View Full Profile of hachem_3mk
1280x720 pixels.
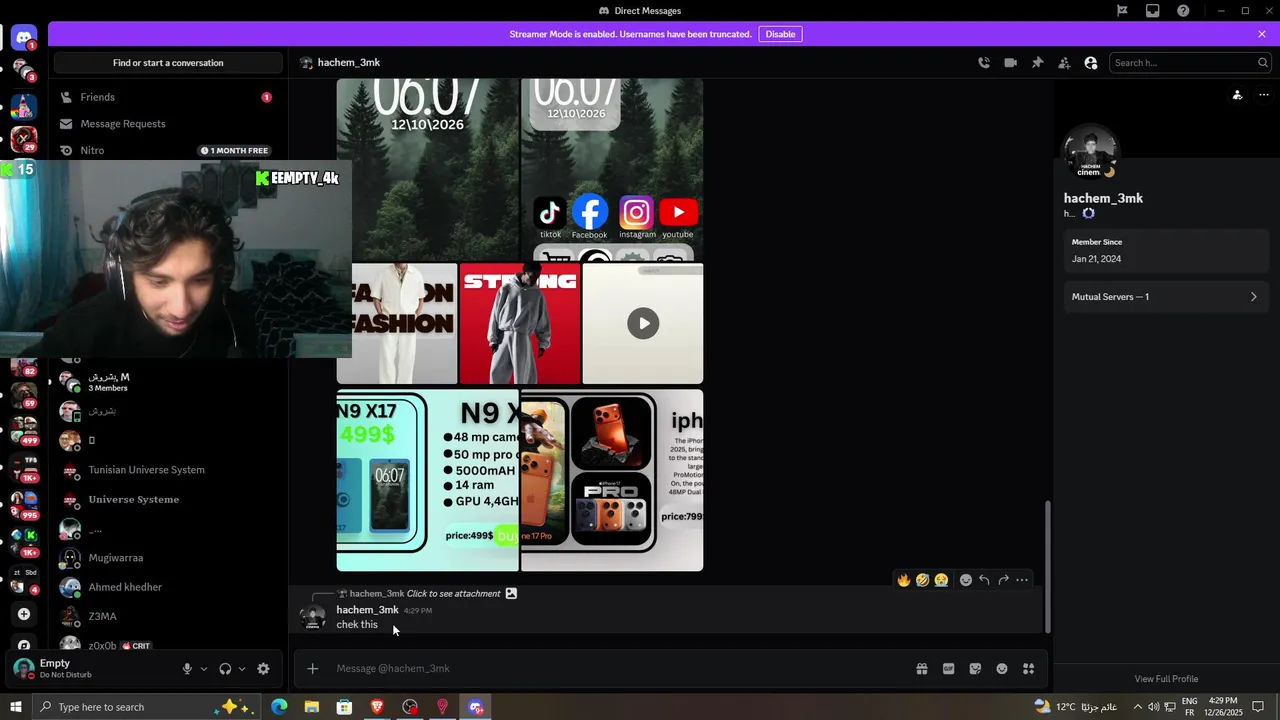(x=1166, y=679)
